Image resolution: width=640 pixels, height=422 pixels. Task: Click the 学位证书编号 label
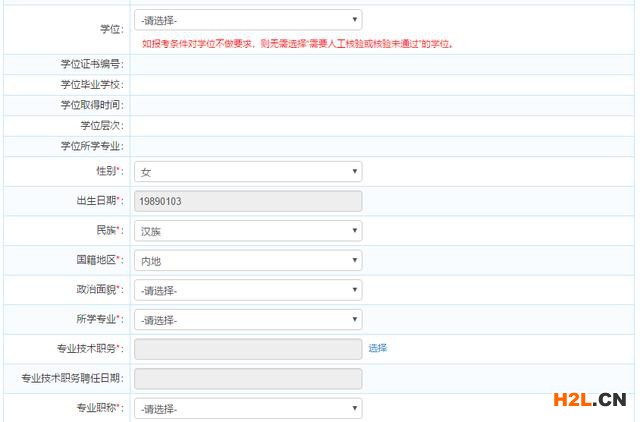(91, 64)
